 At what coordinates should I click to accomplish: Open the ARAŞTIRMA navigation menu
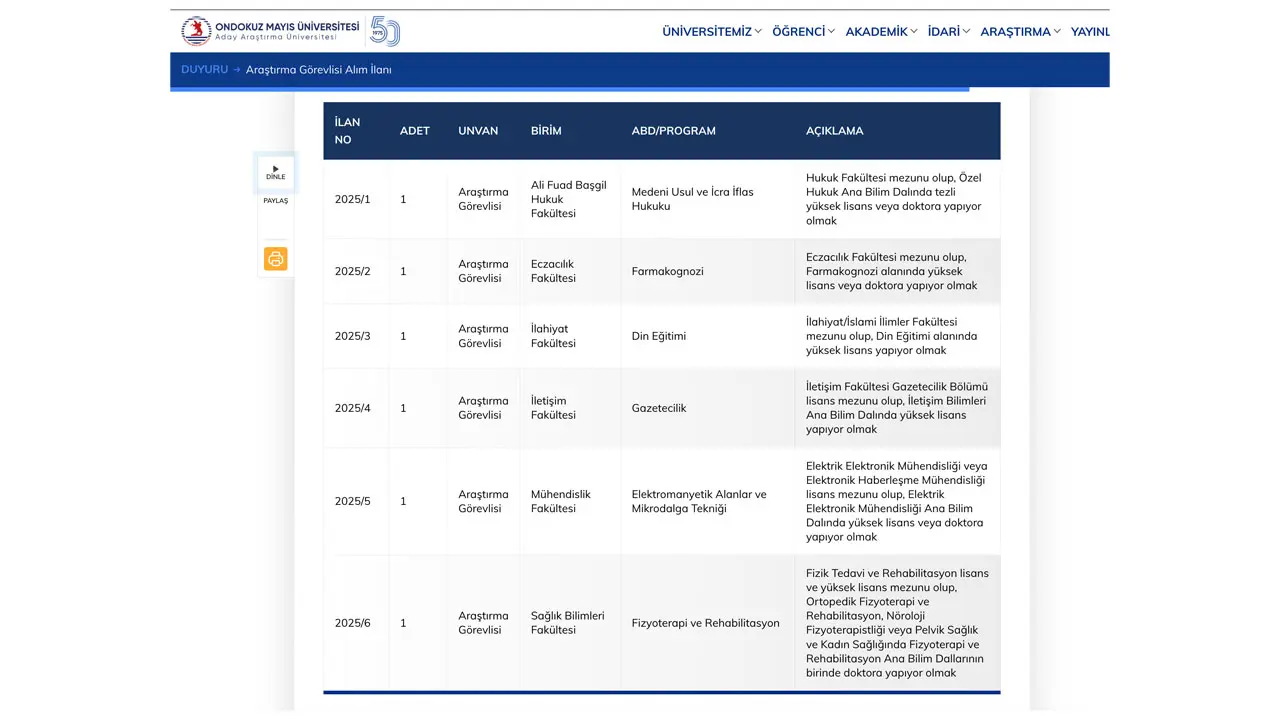1020,32
